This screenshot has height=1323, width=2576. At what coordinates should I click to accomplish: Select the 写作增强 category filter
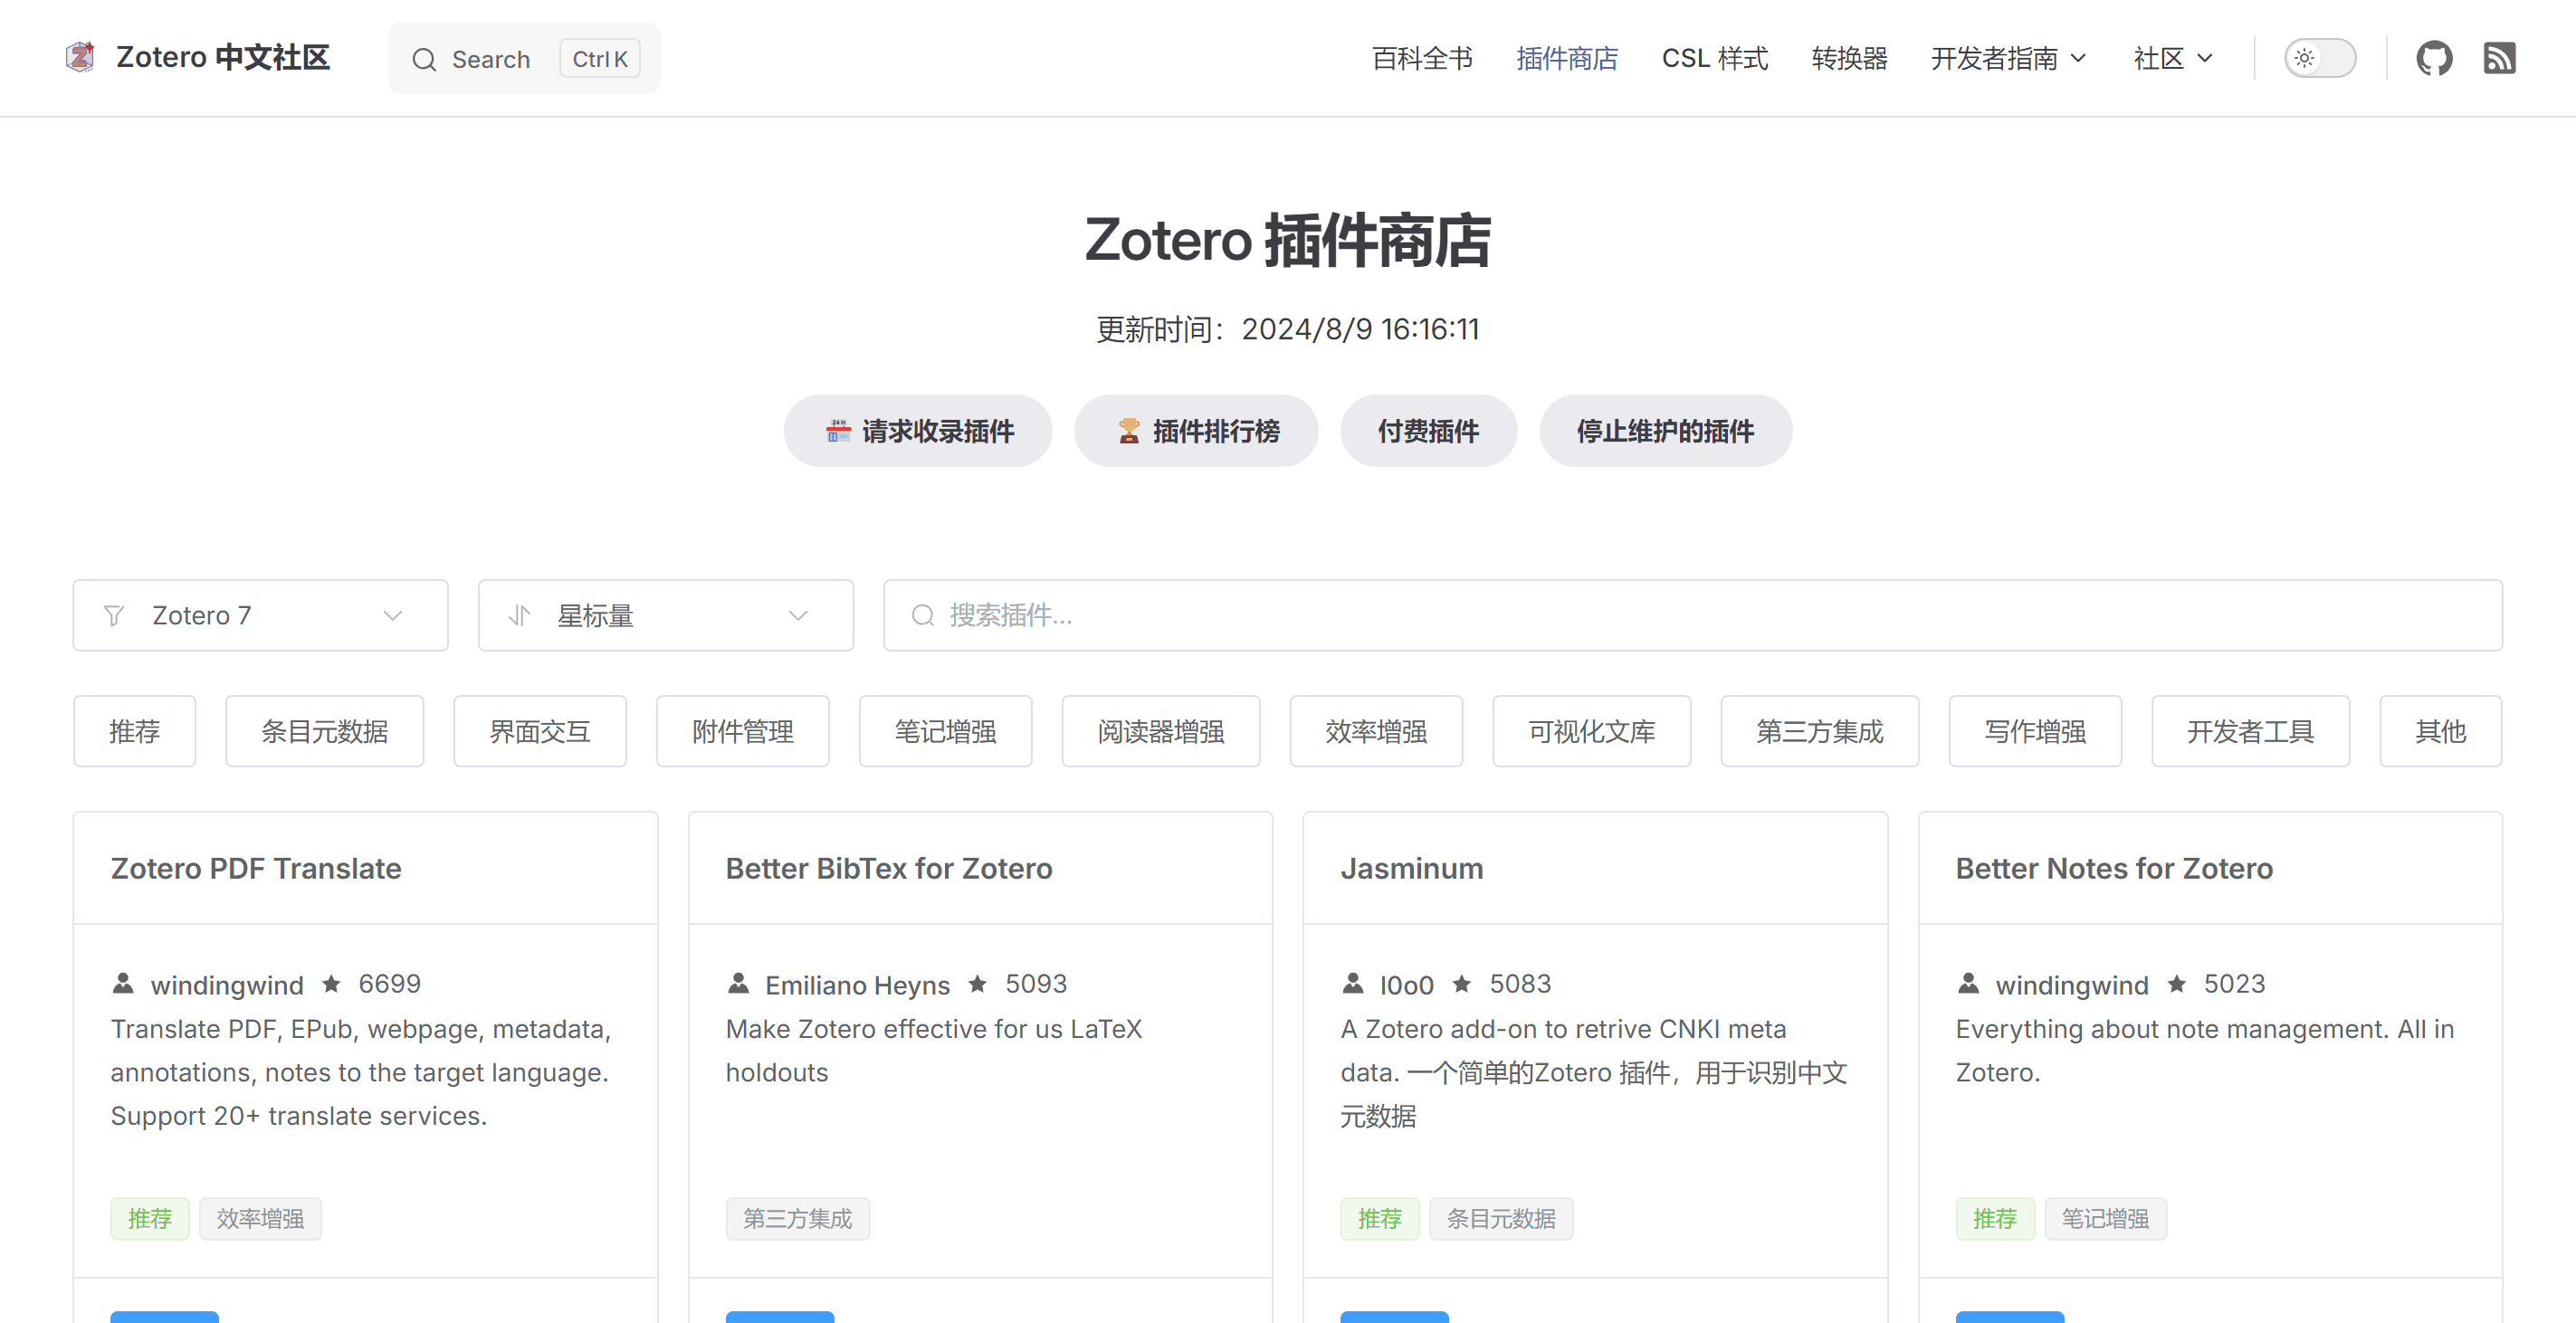[x=2036, y=731]
